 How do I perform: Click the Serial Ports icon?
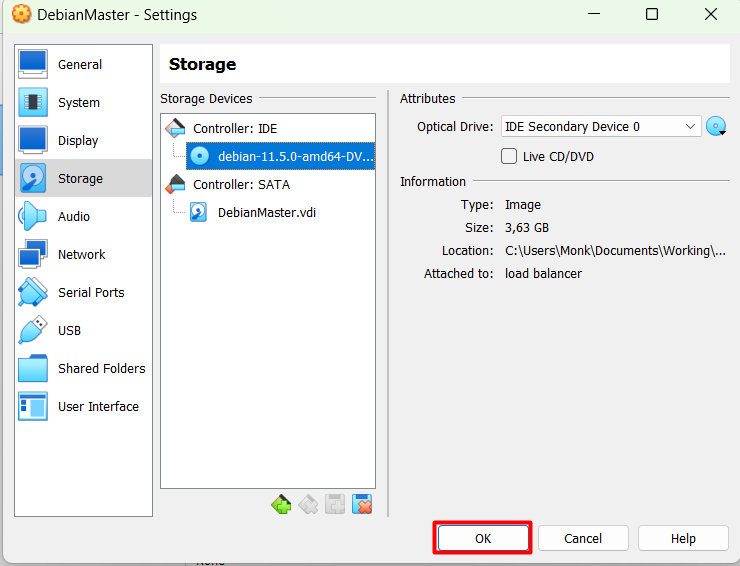(33, 292)
